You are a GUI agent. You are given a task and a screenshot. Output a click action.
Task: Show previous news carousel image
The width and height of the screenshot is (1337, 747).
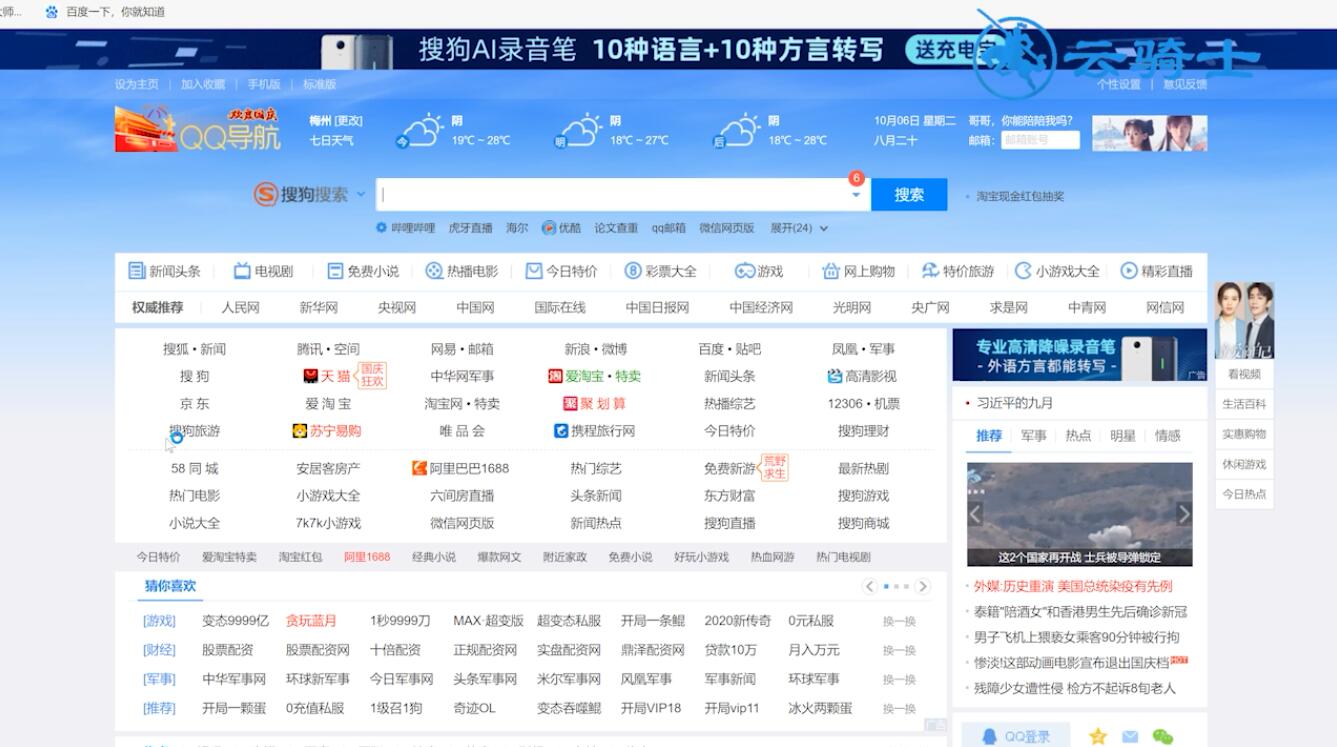[975, 514]
